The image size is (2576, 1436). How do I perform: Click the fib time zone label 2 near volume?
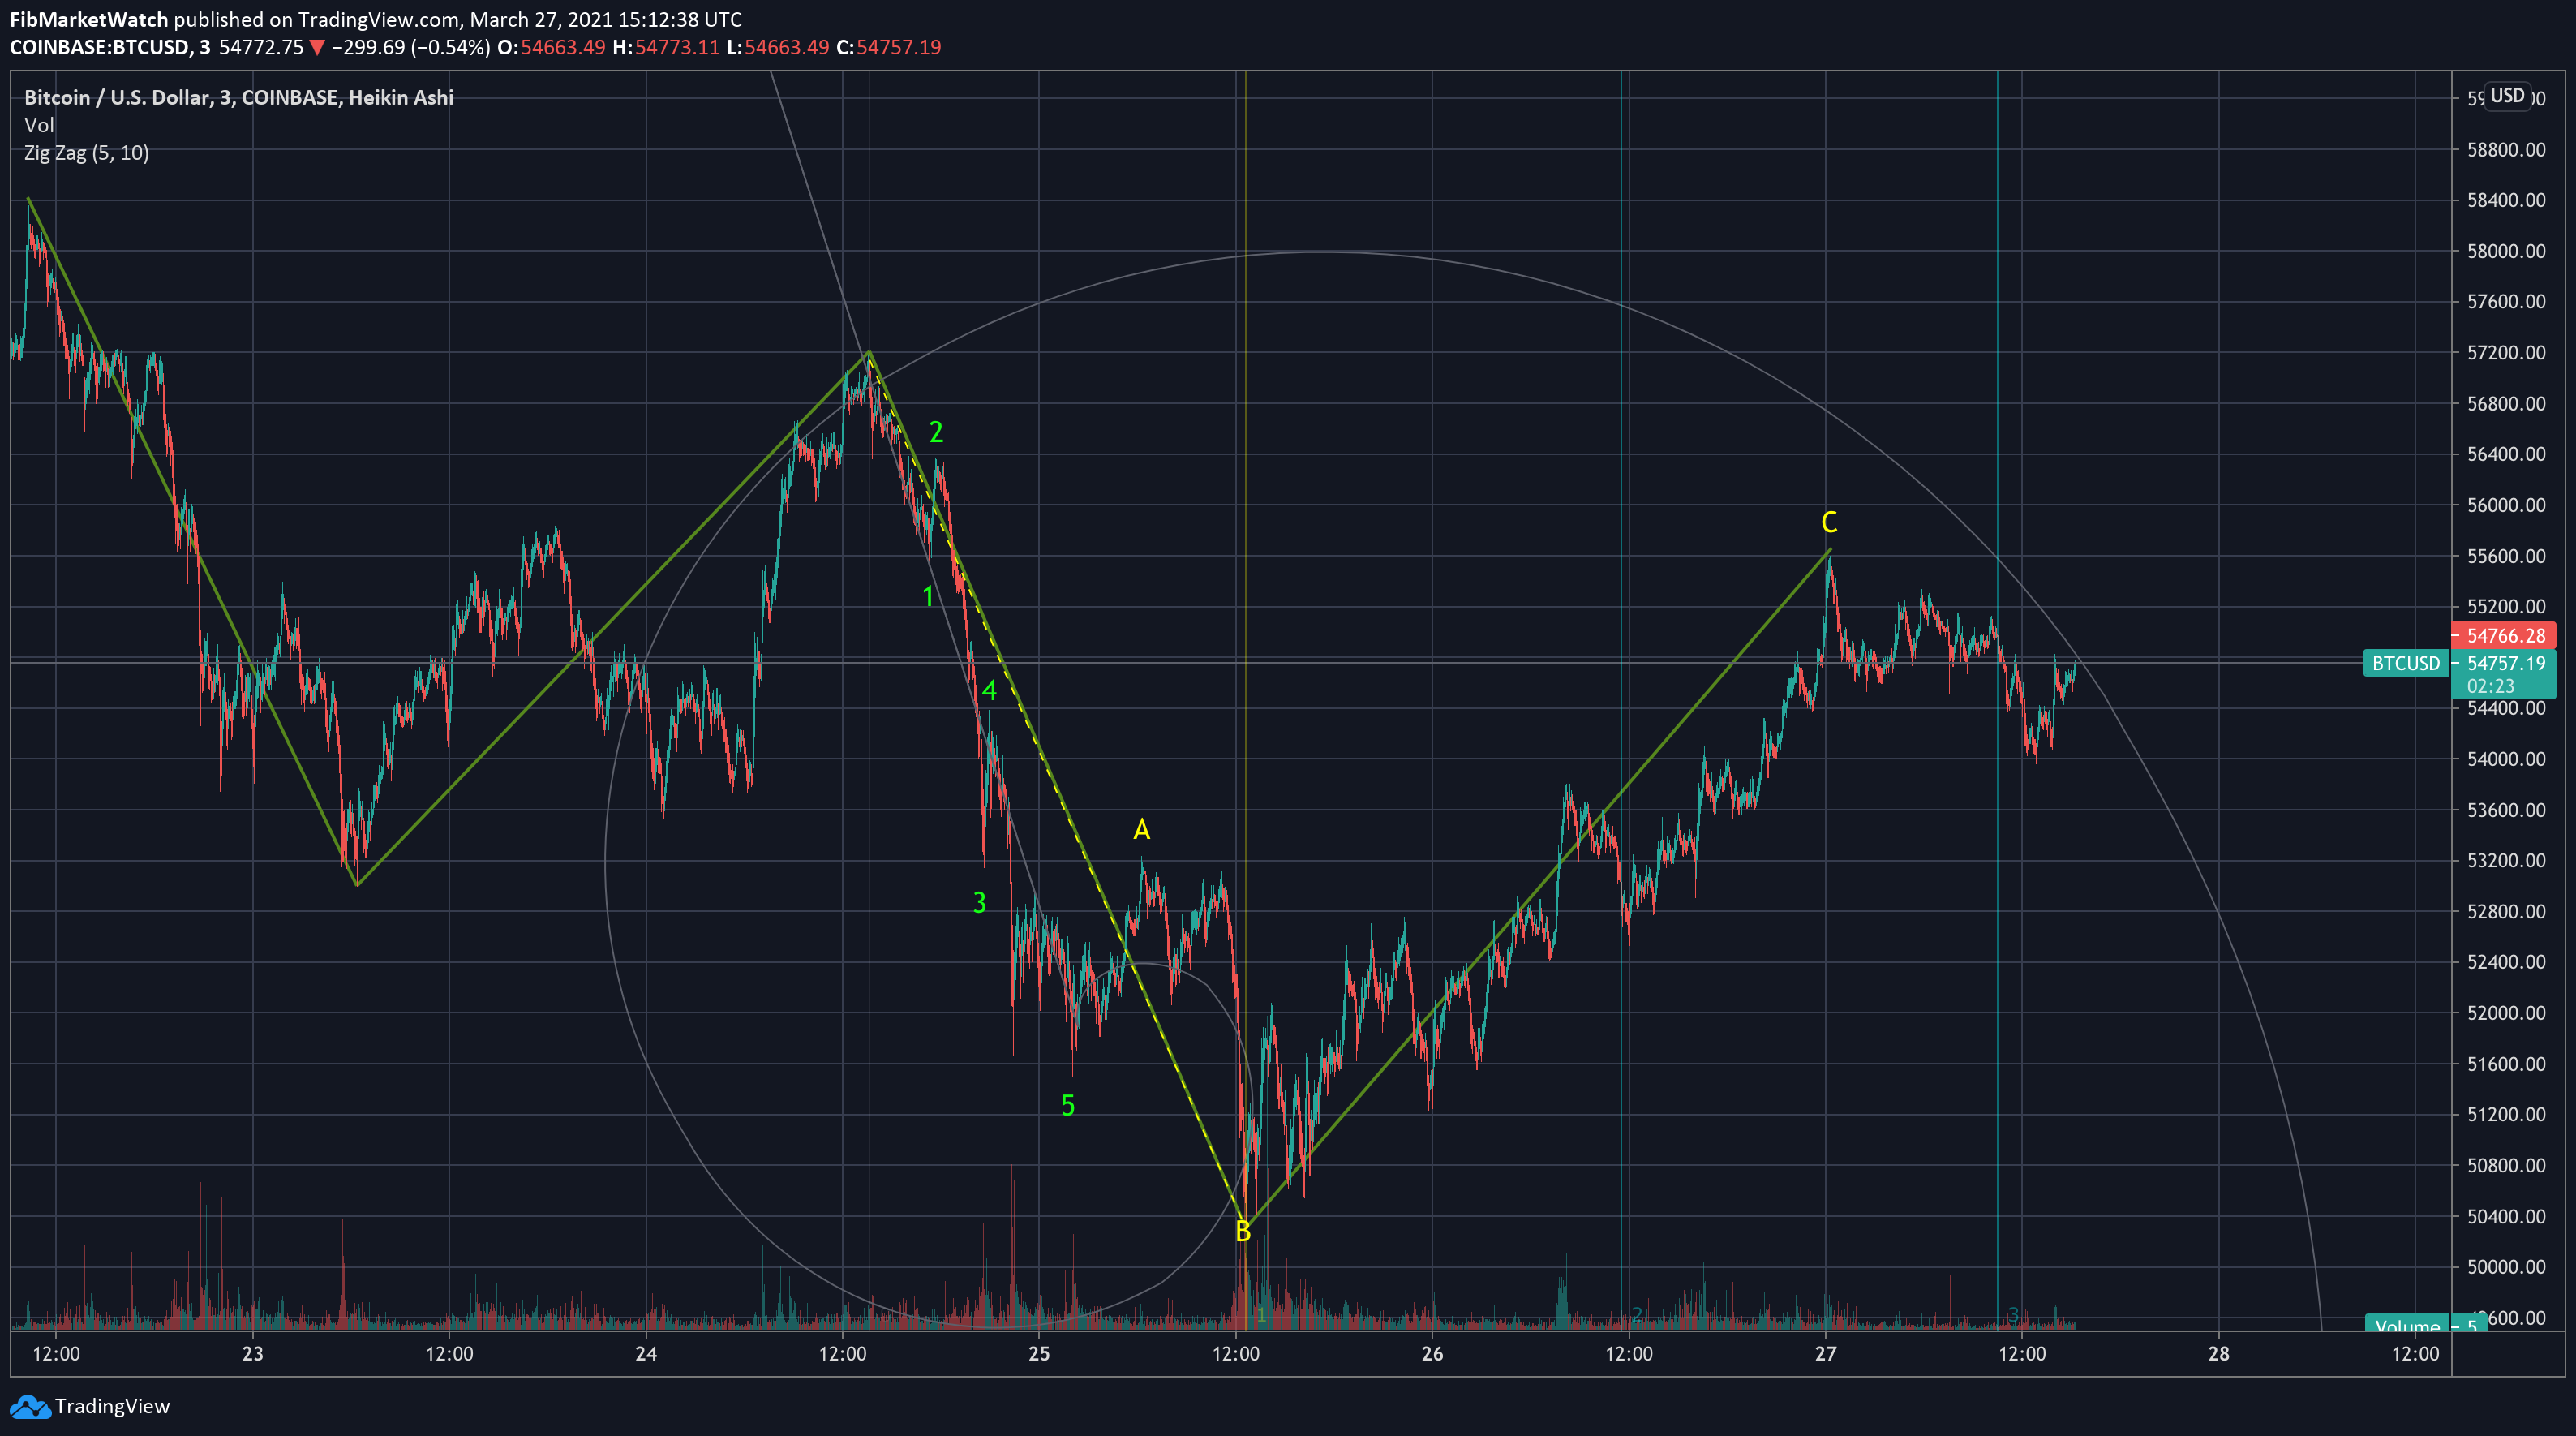pos(1637,1315)
